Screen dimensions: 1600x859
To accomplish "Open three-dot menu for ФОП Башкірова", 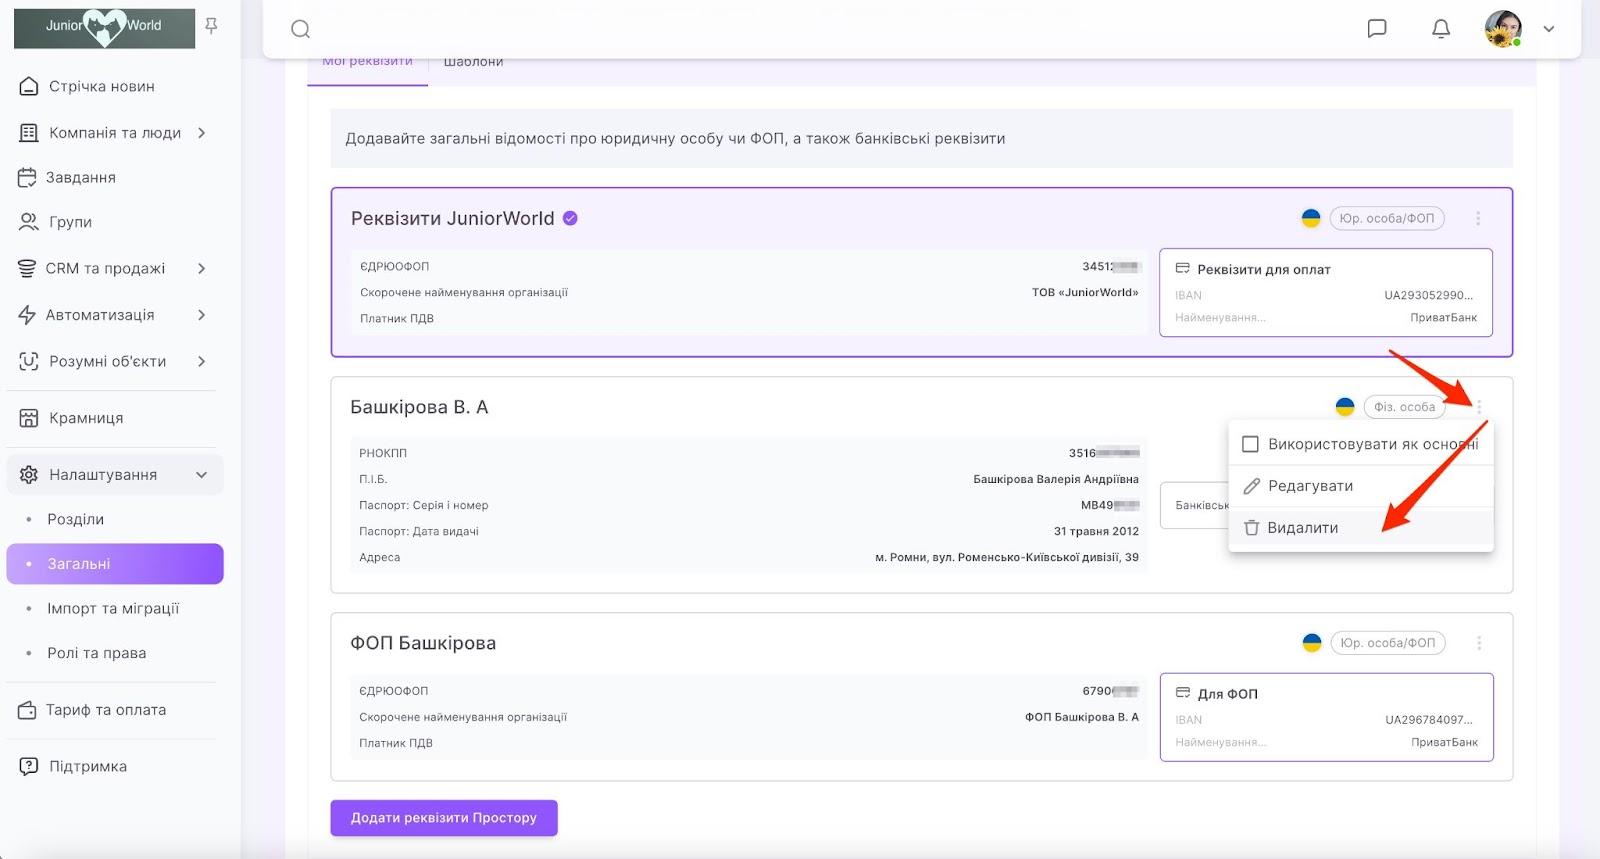I will (x=1479, y=643).
